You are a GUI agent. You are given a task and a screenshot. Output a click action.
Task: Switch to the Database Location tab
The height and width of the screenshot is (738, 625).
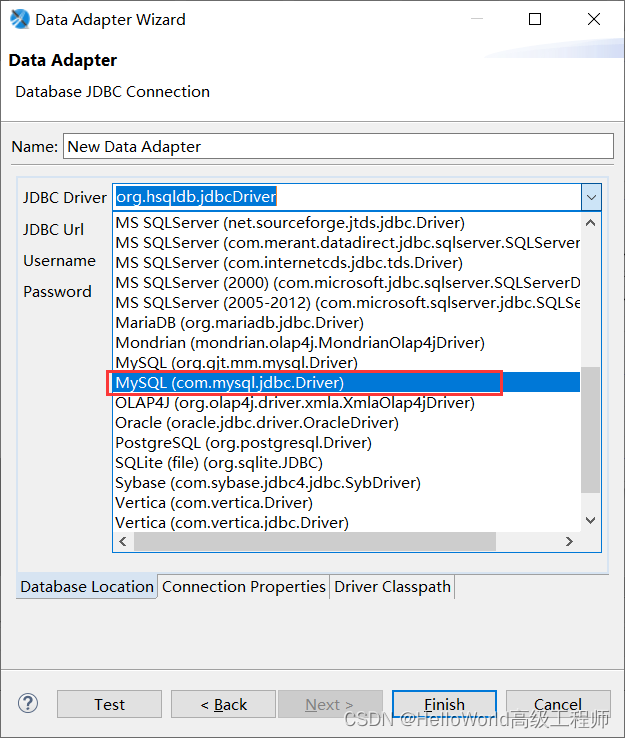coord(87,586)
